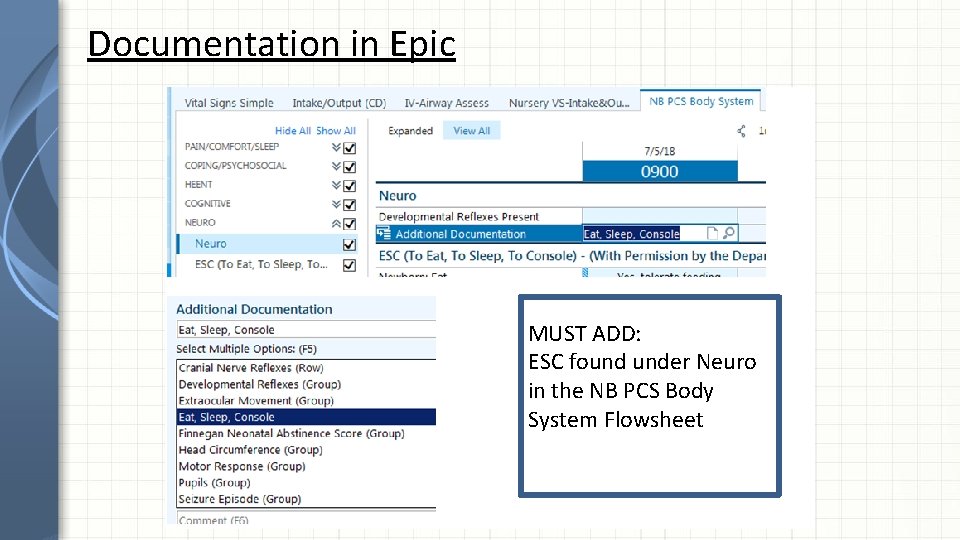Open the IV-Airway Assess tab
Viewport: 960px width, 540px height.
(446, 103)
